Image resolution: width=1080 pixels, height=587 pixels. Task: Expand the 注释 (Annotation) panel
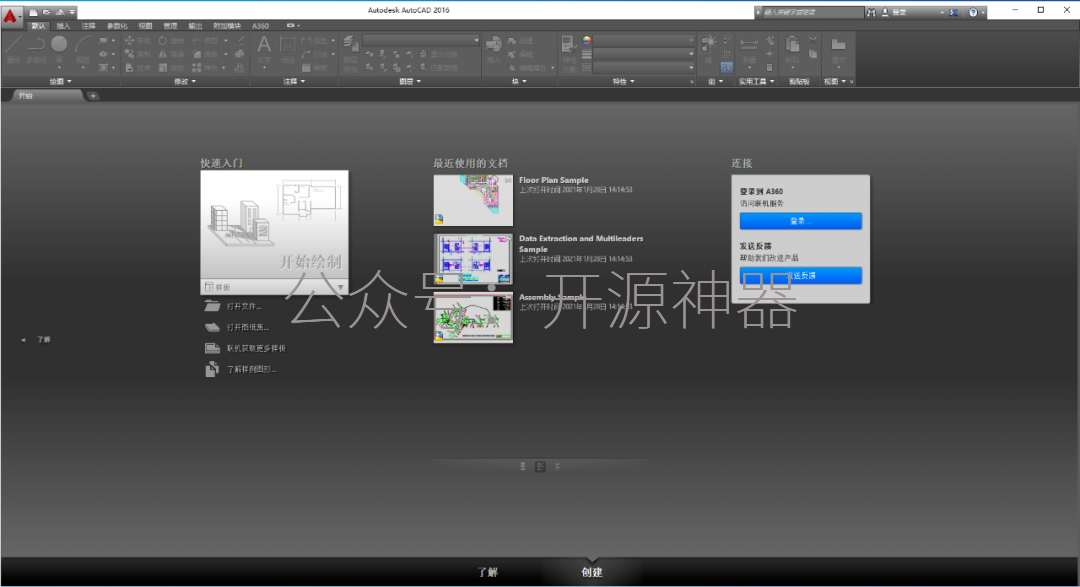pyautogui.click(x=294, y=81)
